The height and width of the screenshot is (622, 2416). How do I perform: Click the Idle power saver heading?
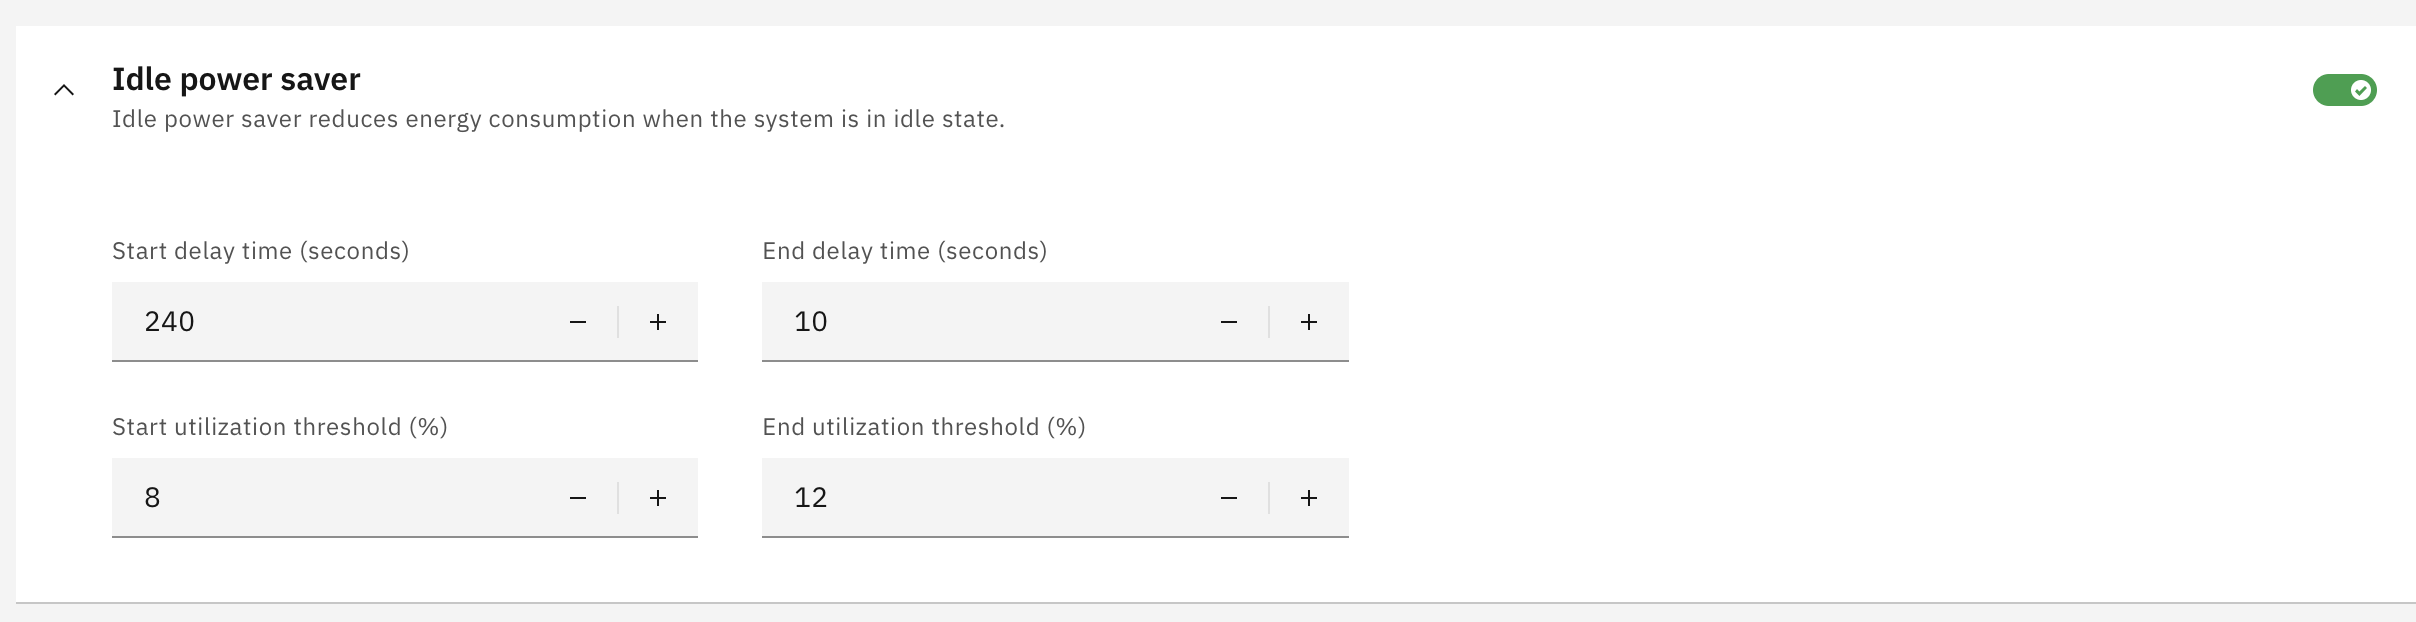pos(236,79)
